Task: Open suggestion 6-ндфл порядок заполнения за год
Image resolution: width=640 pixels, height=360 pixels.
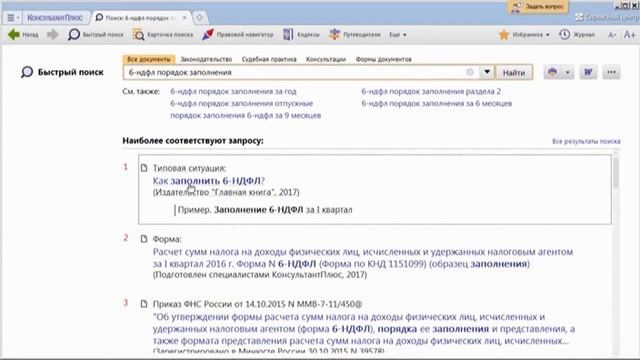Action: coord(233,91)
